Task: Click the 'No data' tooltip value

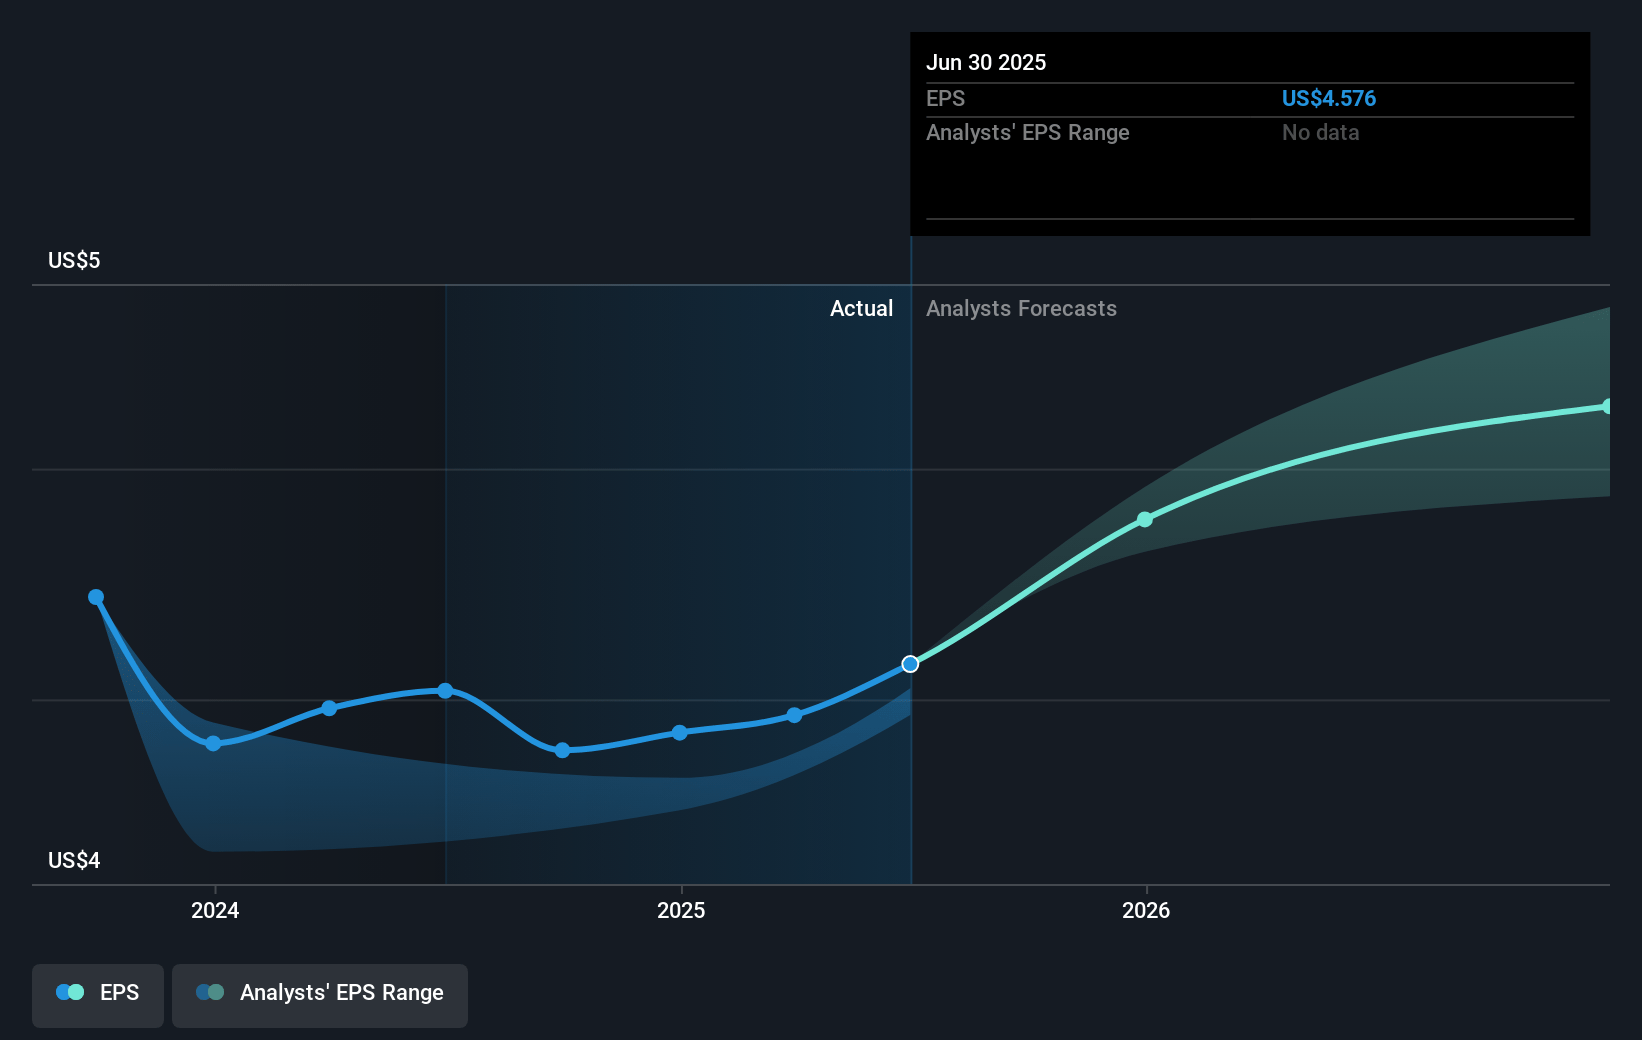Action: click(1320, 132)
